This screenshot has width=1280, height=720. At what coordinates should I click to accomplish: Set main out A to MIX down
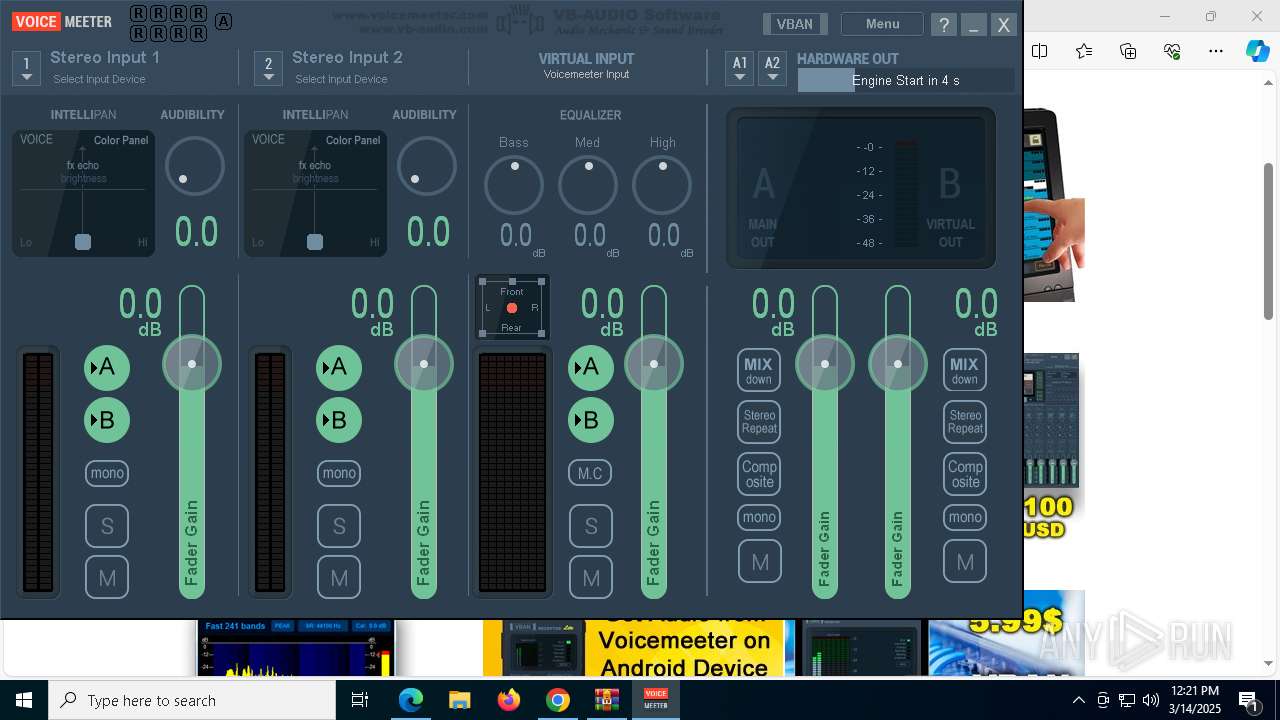(759, 370)
